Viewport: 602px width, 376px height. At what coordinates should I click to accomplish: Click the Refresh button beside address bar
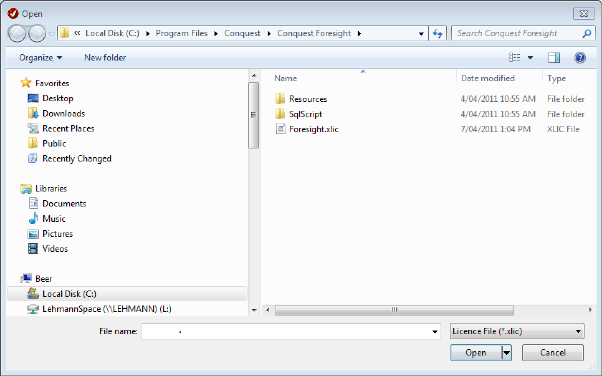click(438, 33)
